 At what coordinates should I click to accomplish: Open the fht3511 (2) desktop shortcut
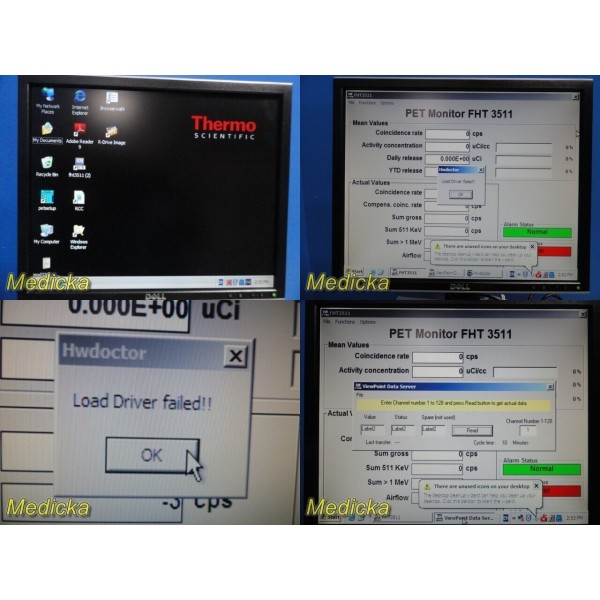pyautogui.click(x=79, y=167)
